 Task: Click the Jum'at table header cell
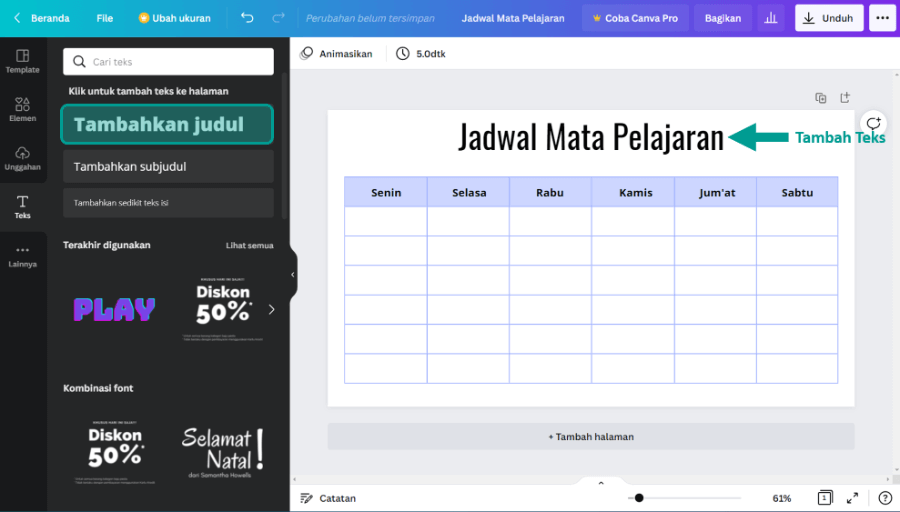pyautogui.click(x=716, y=192)
